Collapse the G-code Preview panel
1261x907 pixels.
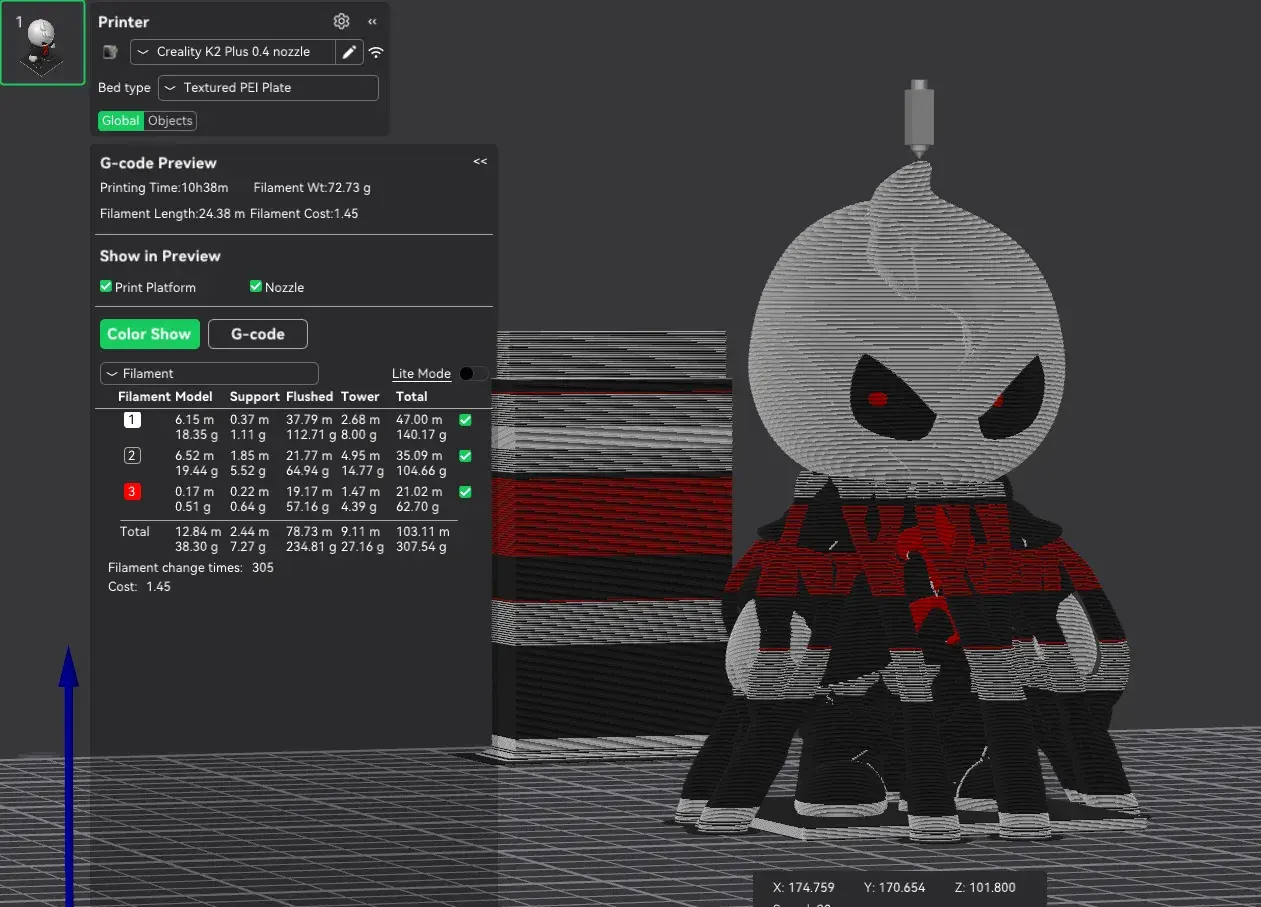pos(480,161)
